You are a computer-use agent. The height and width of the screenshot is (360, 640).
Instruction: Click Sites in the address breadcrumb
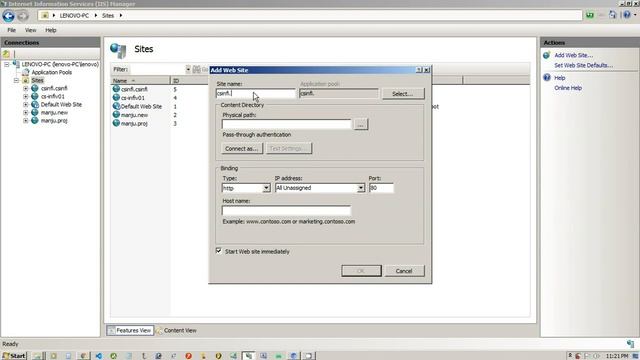point(108,16)
